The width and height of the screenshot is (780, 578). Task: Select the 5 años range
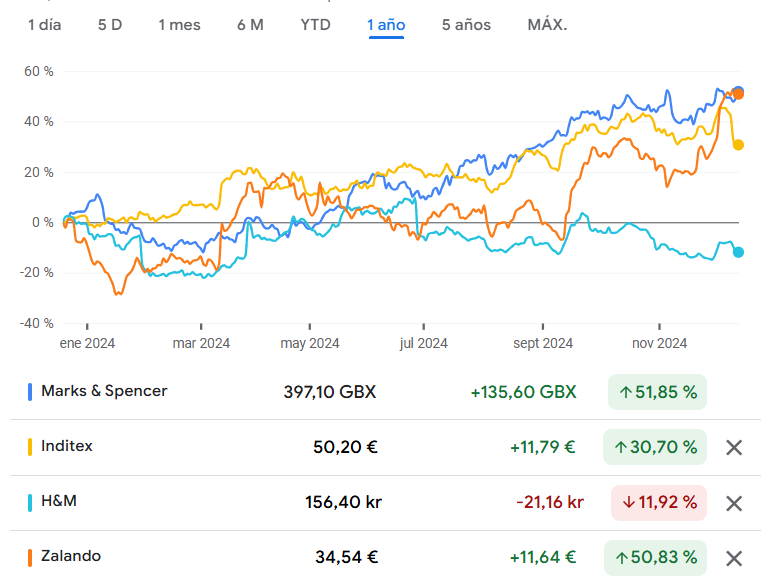click(466, 25)
